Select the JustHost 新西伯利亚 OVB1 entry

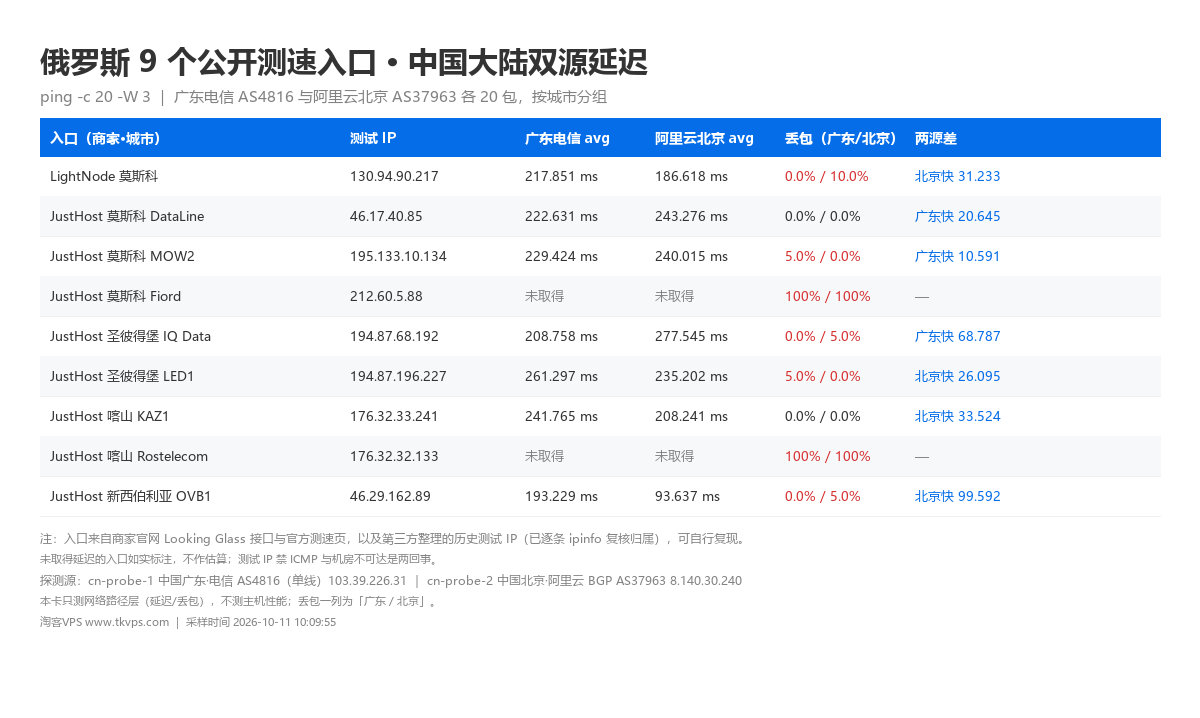point(130,496)
